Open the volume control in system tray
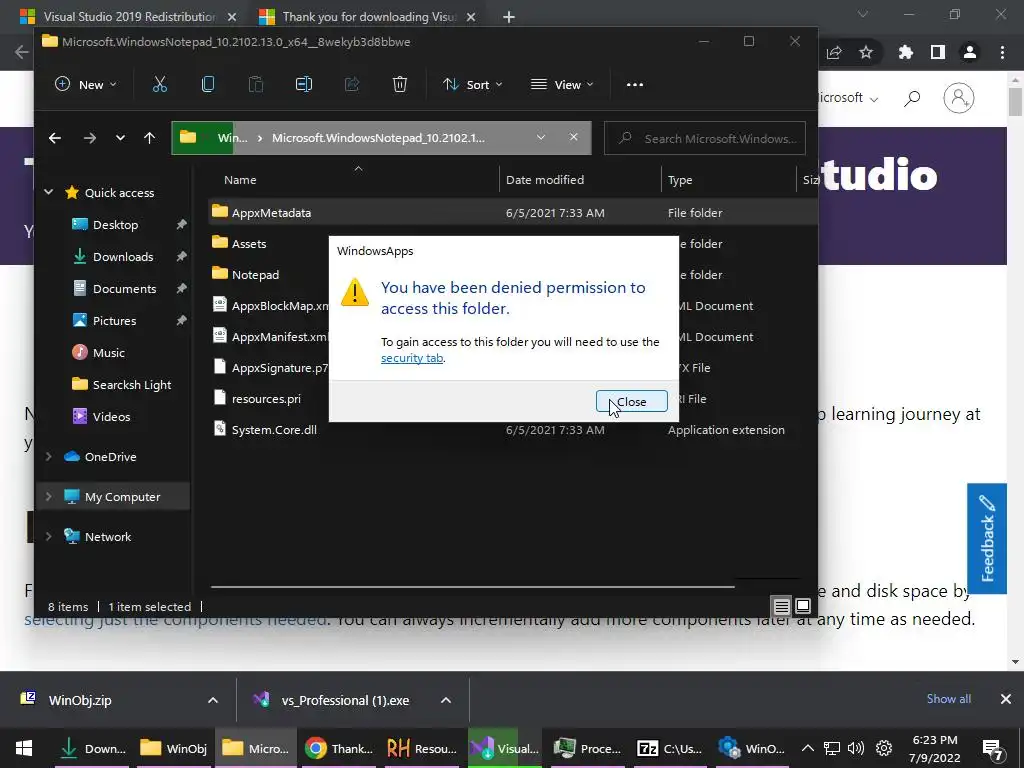Screen dimensions: 1024x768 856,748
